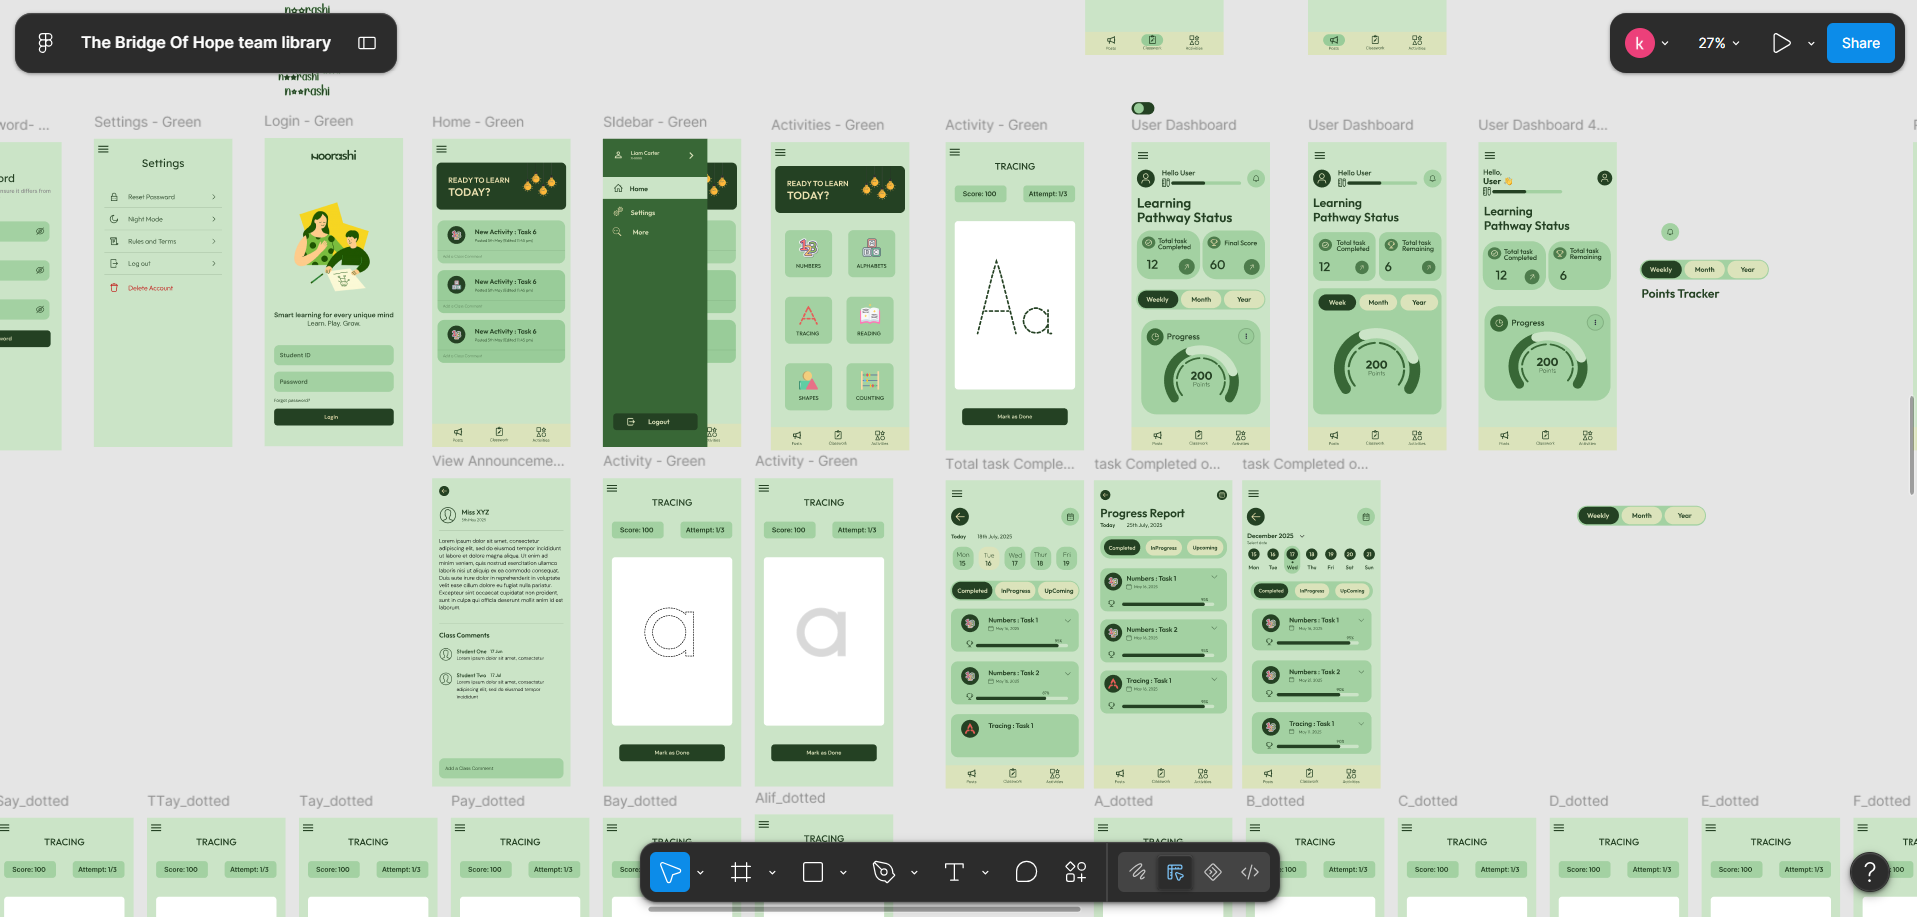Click the handoff diamond mode toggle
Viewport: 1917px width, 917px height.
click(x=1213, y=872)
